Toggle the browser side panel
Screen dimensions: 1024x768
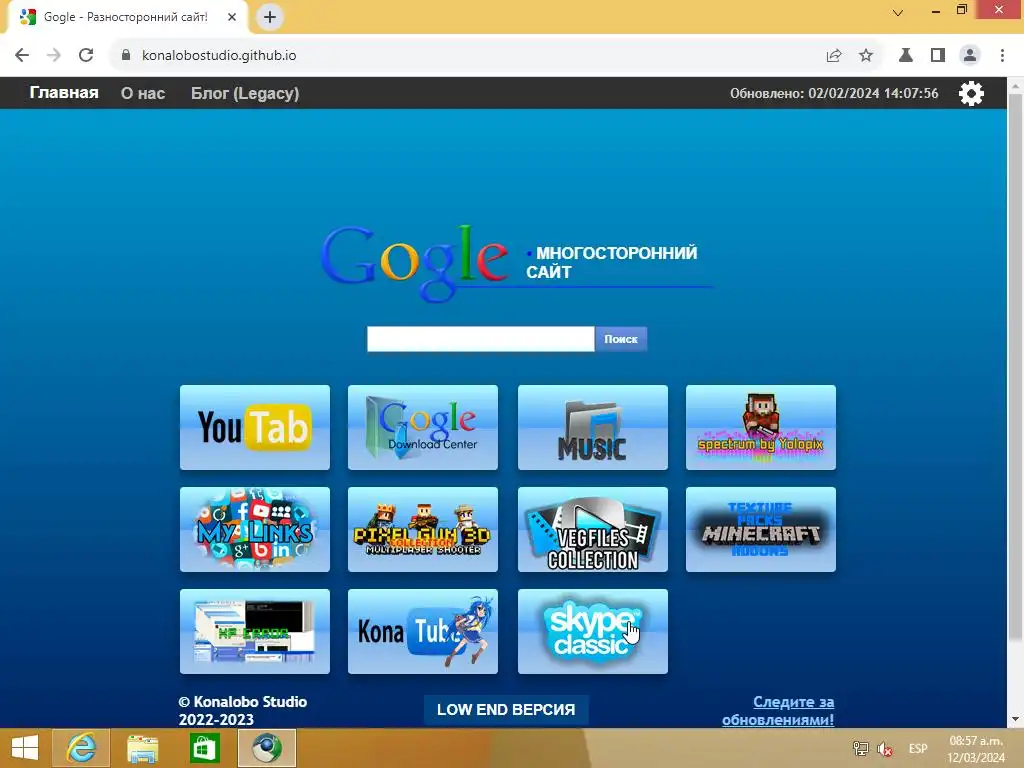[938, 56]
